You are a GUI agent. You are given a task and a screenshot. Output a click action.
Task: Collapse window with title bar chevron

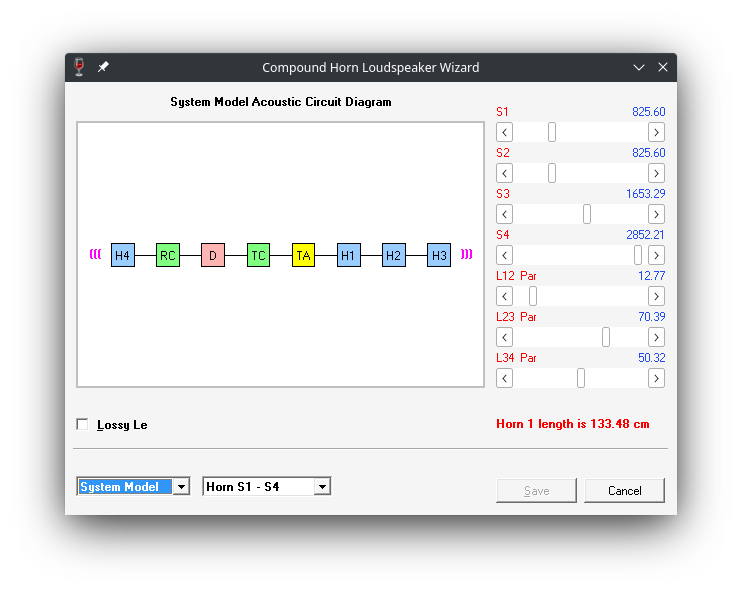[x=639, y=67]
